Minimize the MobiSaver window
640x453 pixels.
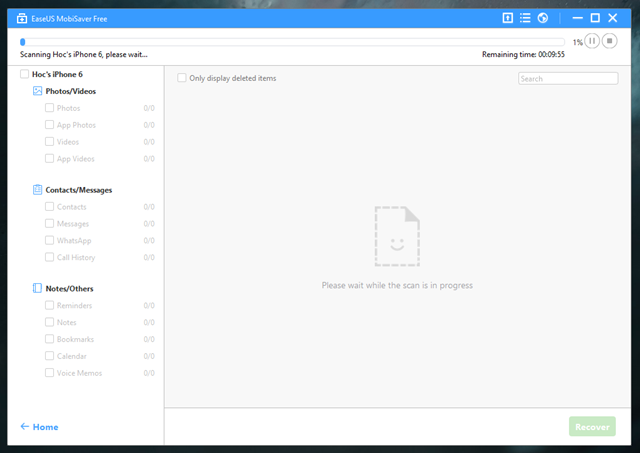click(578, 18)
